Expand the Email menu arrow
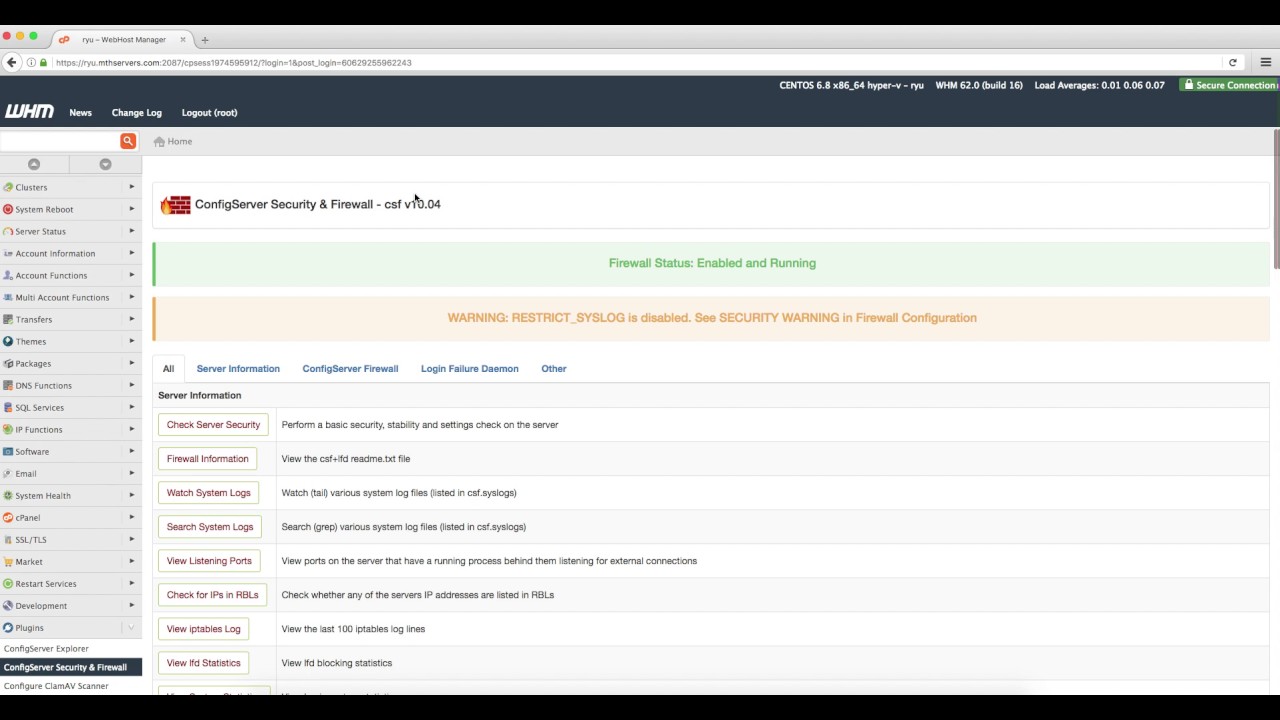The width and height of the screenshot is (1280, 720). pyautogui.click(x=131, y=473)
